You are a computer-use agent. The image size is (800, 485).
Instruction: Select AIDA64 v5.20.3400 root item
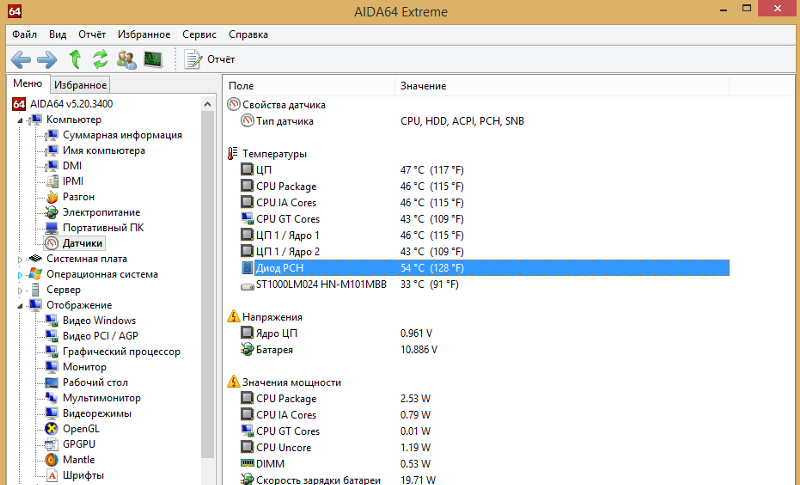tap(71, 104)
